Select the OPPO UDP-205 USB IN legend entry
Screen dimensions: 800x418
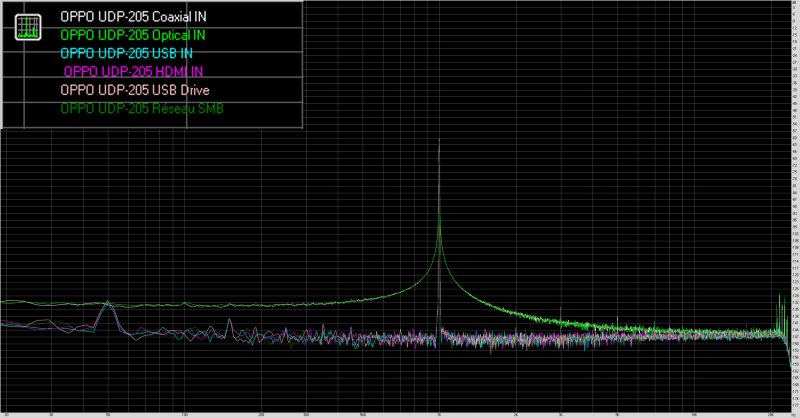coord(127,54)
